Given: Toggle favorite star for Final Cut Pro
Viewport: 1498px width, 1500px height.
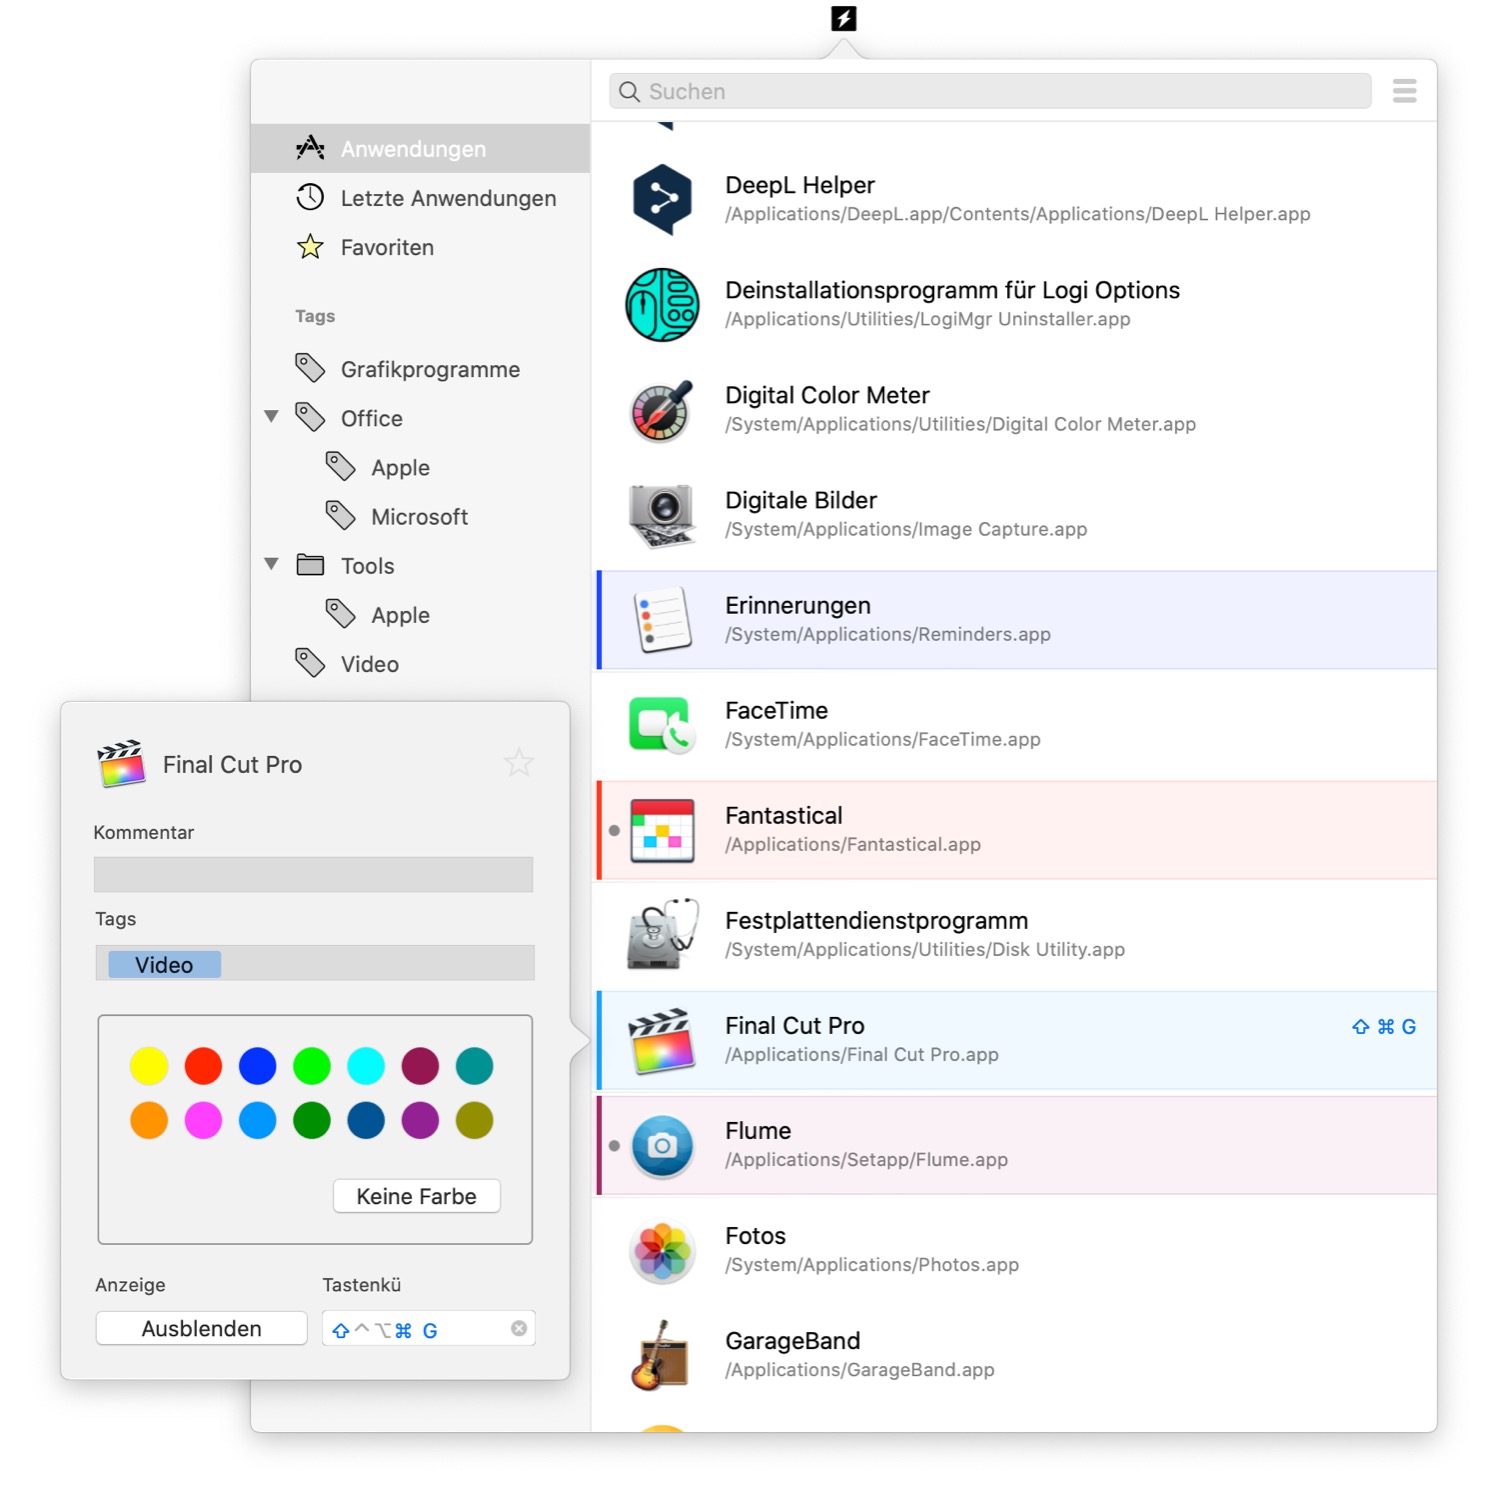Looking at the screenshot, I should (519, 763).
